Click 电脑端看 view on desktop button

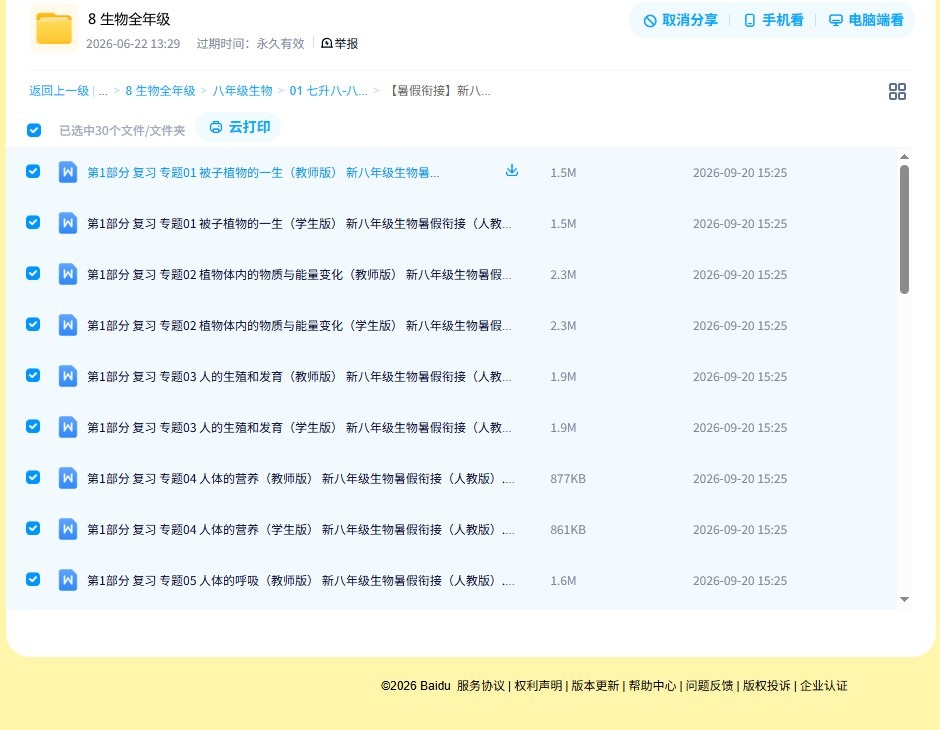866,20
